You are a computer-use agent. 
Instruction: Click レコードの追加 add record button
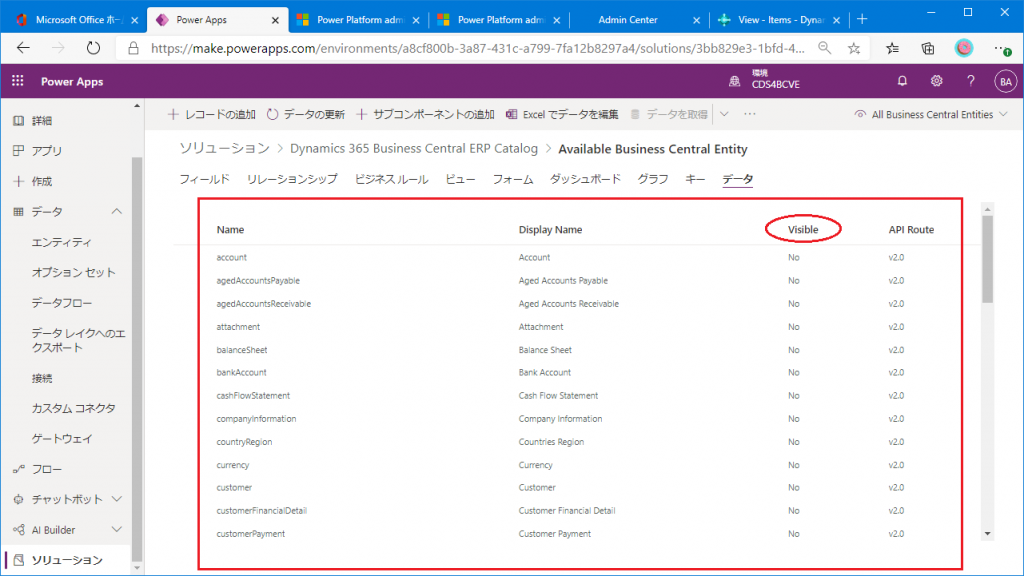212,114
